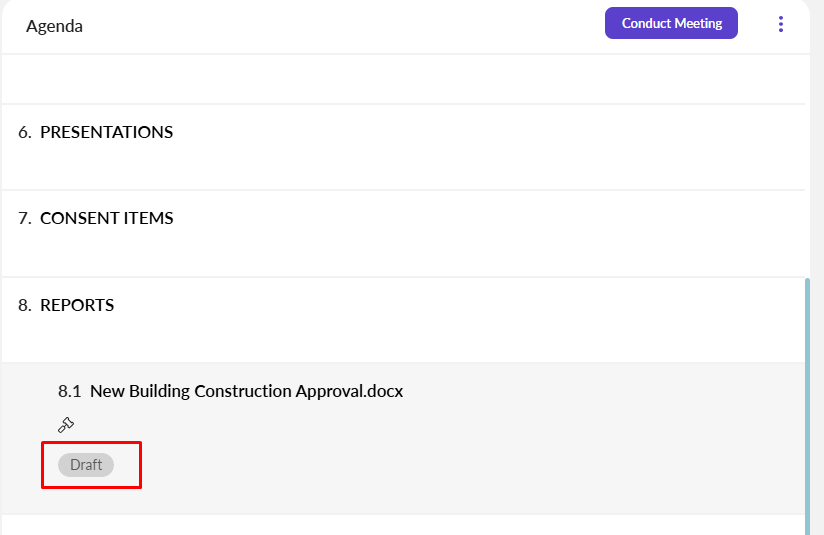Image resolution: width=824 pixels, height=535 pixels.
Task: Open the three-dot more options menu
Action: click(x=781, y=24)
